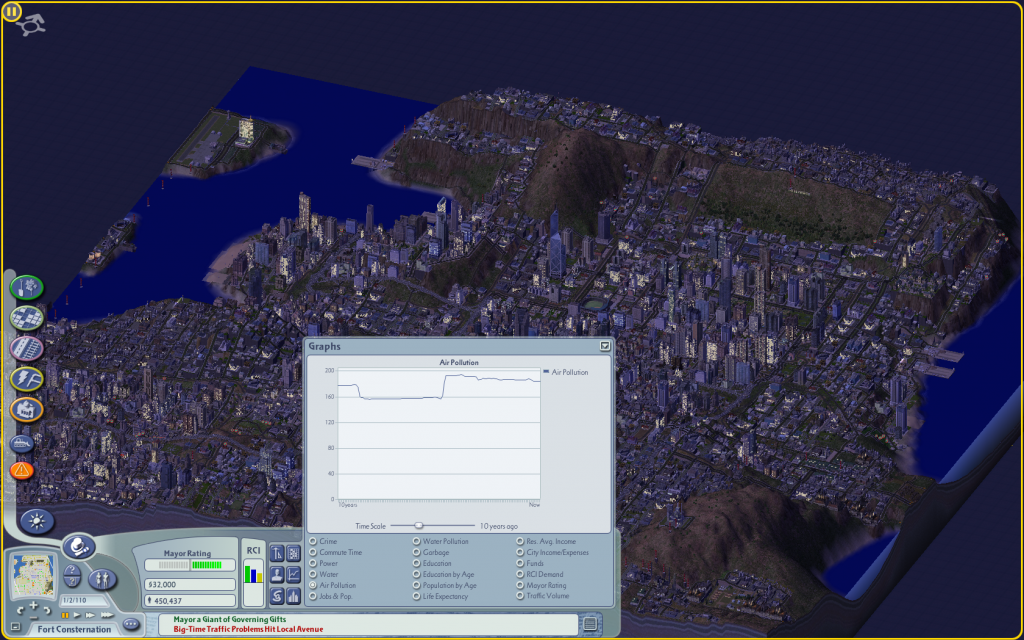
Task: Read the Big-Time Traffic Problems news headline
Action: pyautogui.click(x=248, y=629)
